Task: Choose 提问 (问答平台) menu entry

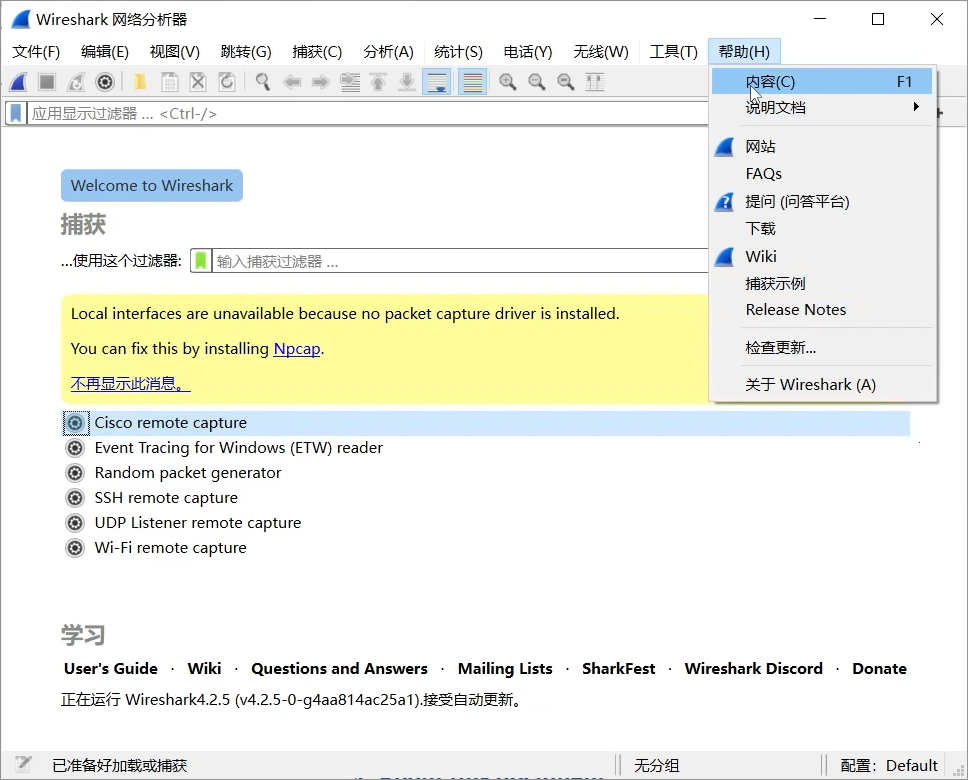Action: 823,201
